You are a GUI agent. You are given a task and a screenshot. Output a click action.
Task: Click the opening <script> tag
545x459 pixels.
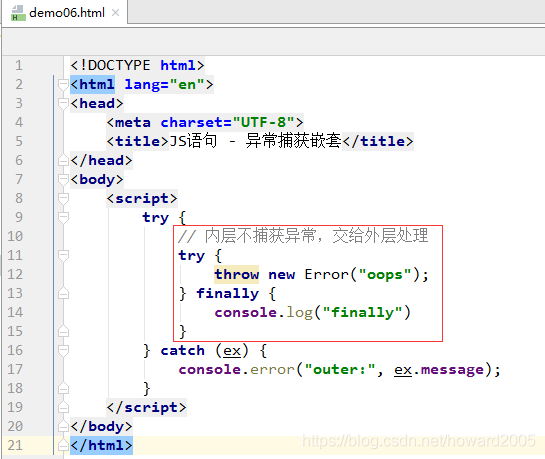[142, 198]
